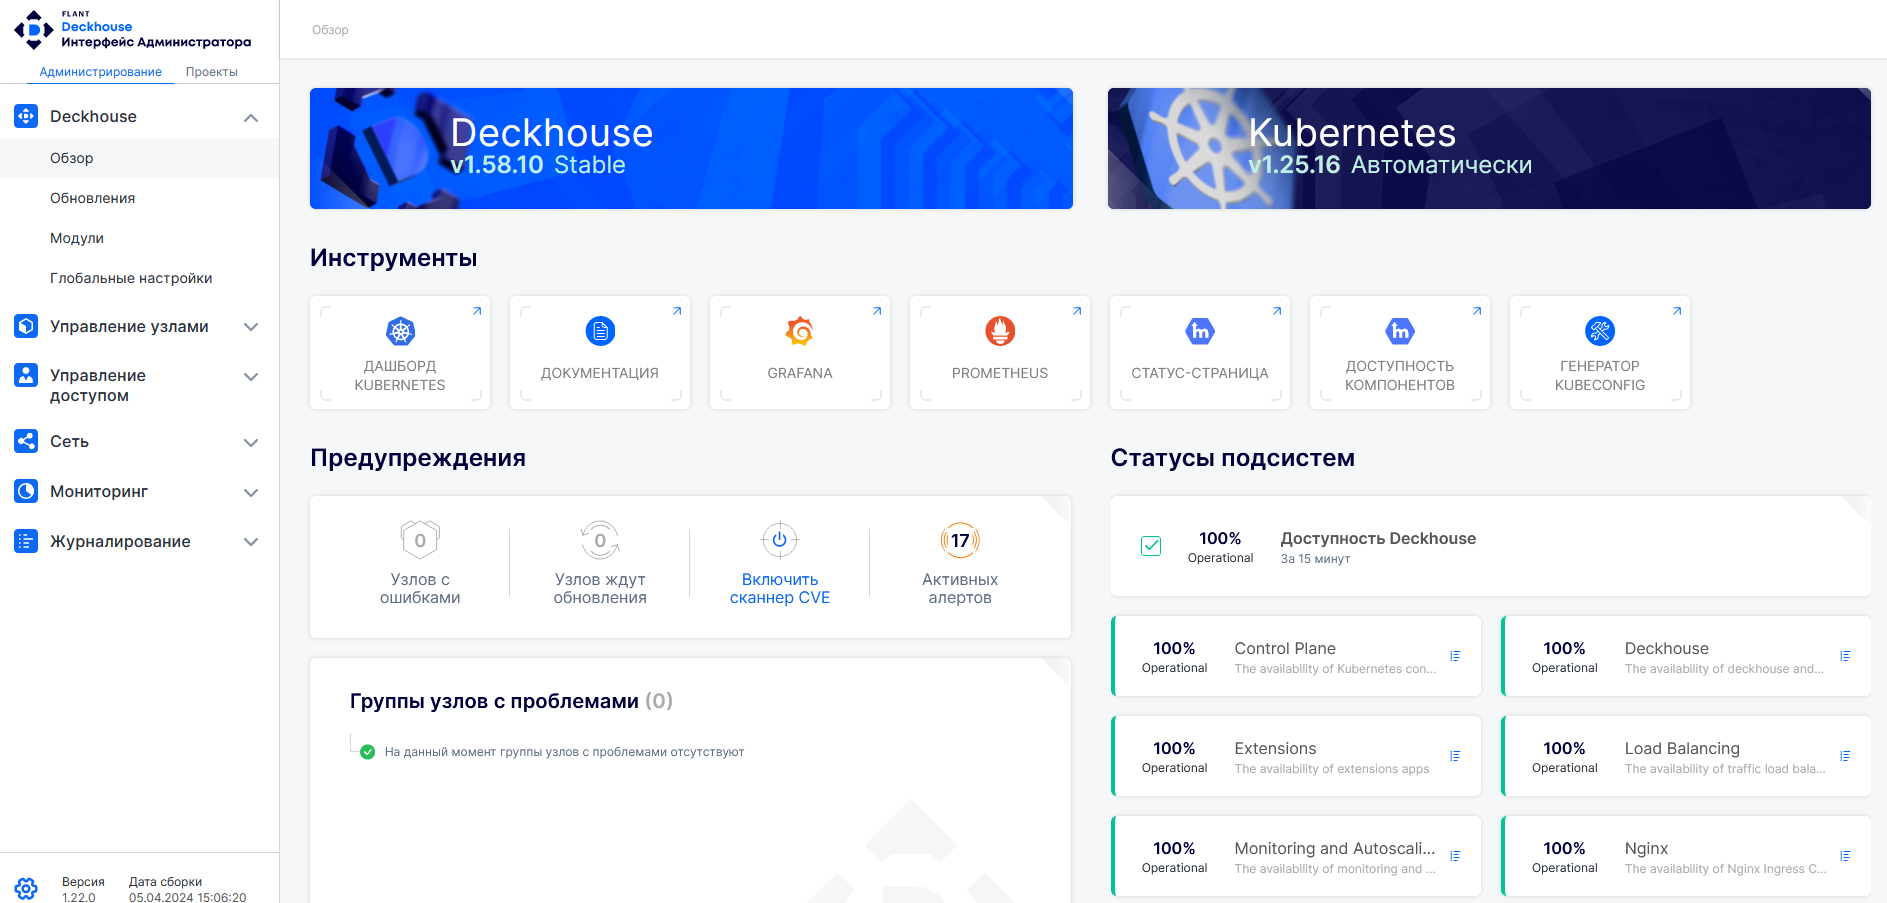
Task: Click the Доступность Deckhouse checkmark box
Action: tap(1151, 546)
